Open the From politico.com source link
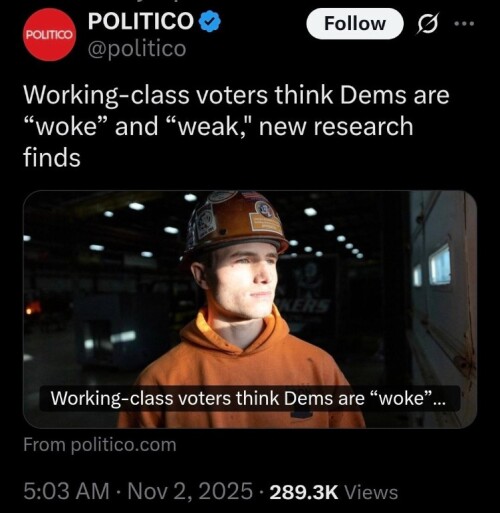Screen dimensions: 500x513 (x=100, y=445)
